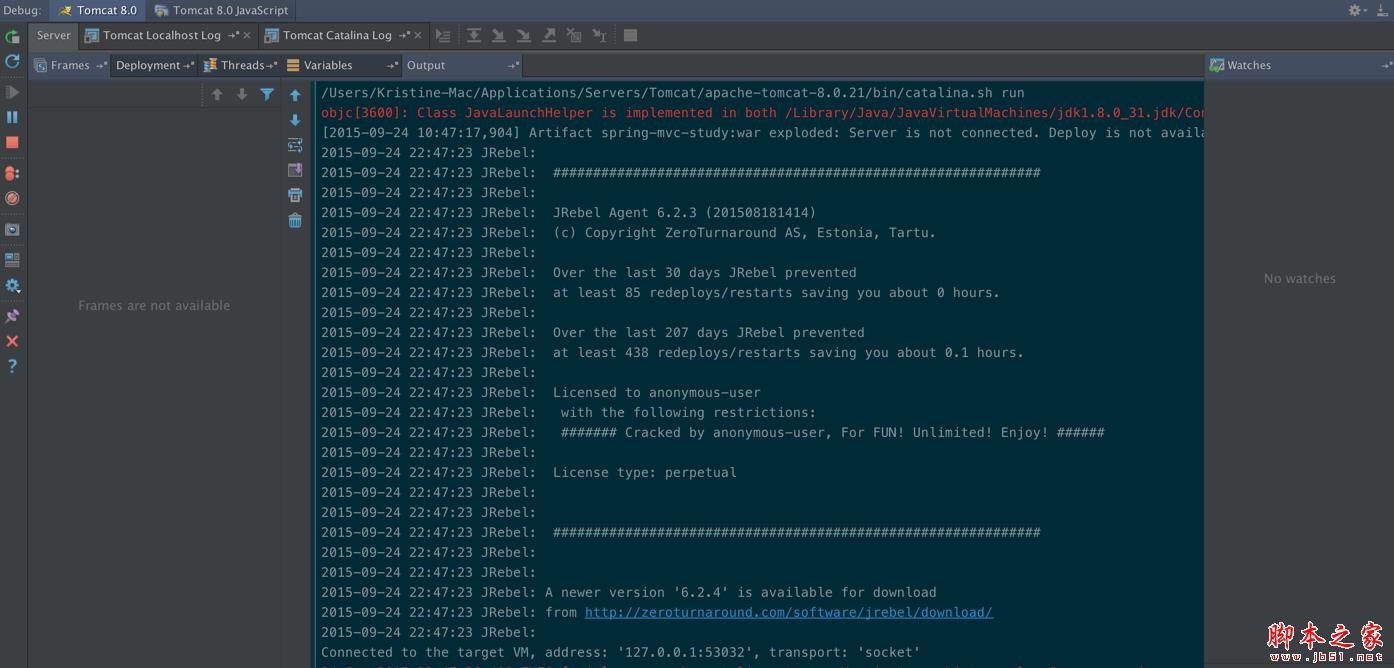Open tool window gear menu at top right
1394x668 pixels.
point(1357,10)
